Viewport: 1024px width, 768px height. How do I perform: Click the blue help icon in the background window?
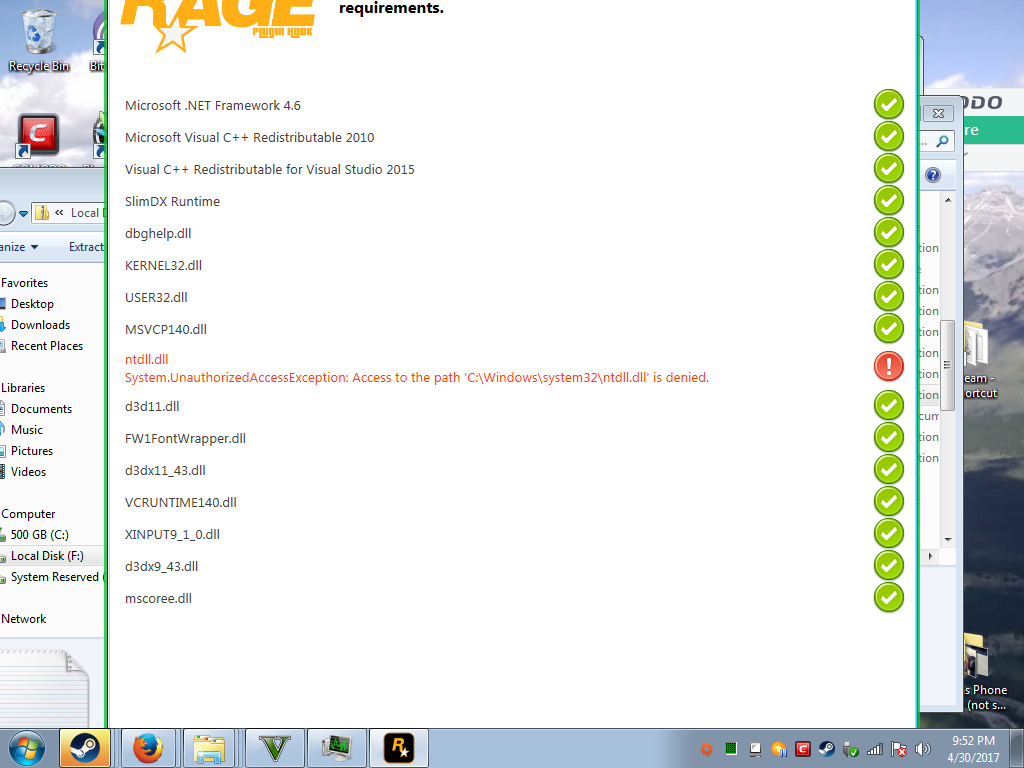point(933,175)
